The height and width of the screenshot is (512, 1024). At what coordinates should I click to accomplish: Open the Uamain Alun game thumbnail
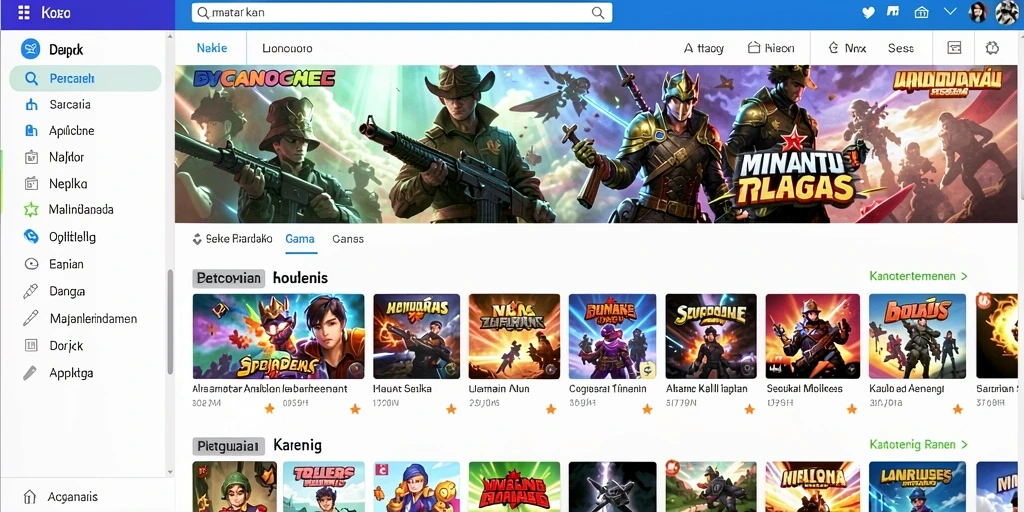coord(514,336)
